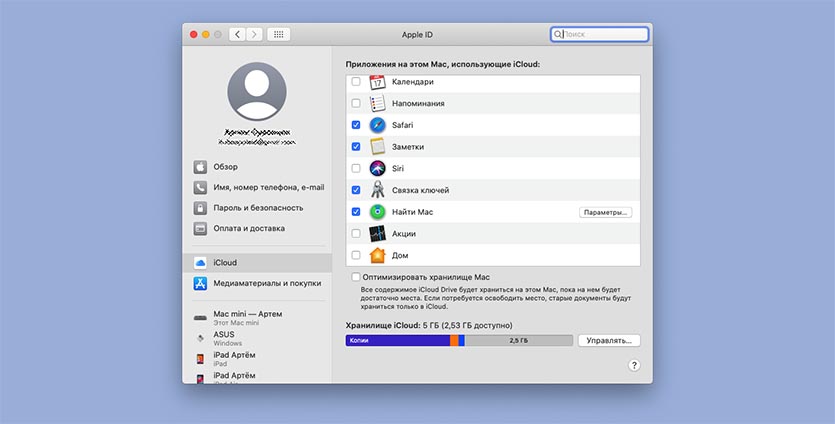The width and height of the screenshot is (835, 424).
Task: Click the Keychain (Связка ключей) icon
Action: (377, 190)
